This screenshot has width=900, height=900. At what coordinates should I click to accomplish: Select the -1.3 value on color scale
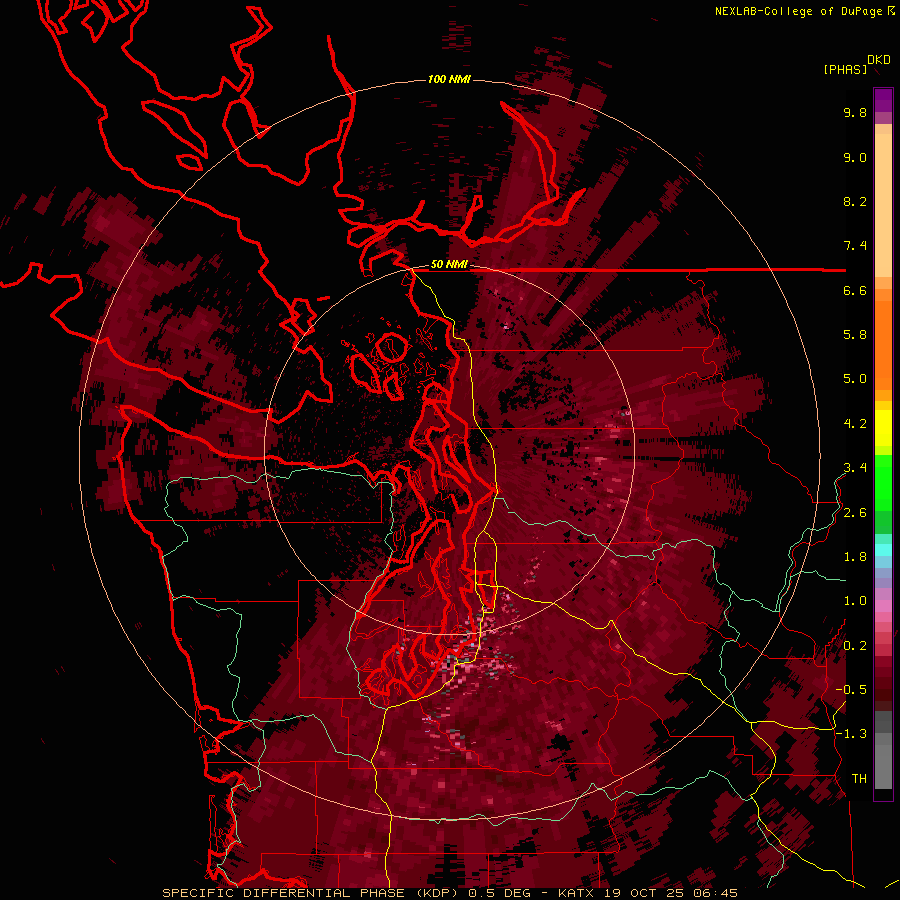(851, 734)
